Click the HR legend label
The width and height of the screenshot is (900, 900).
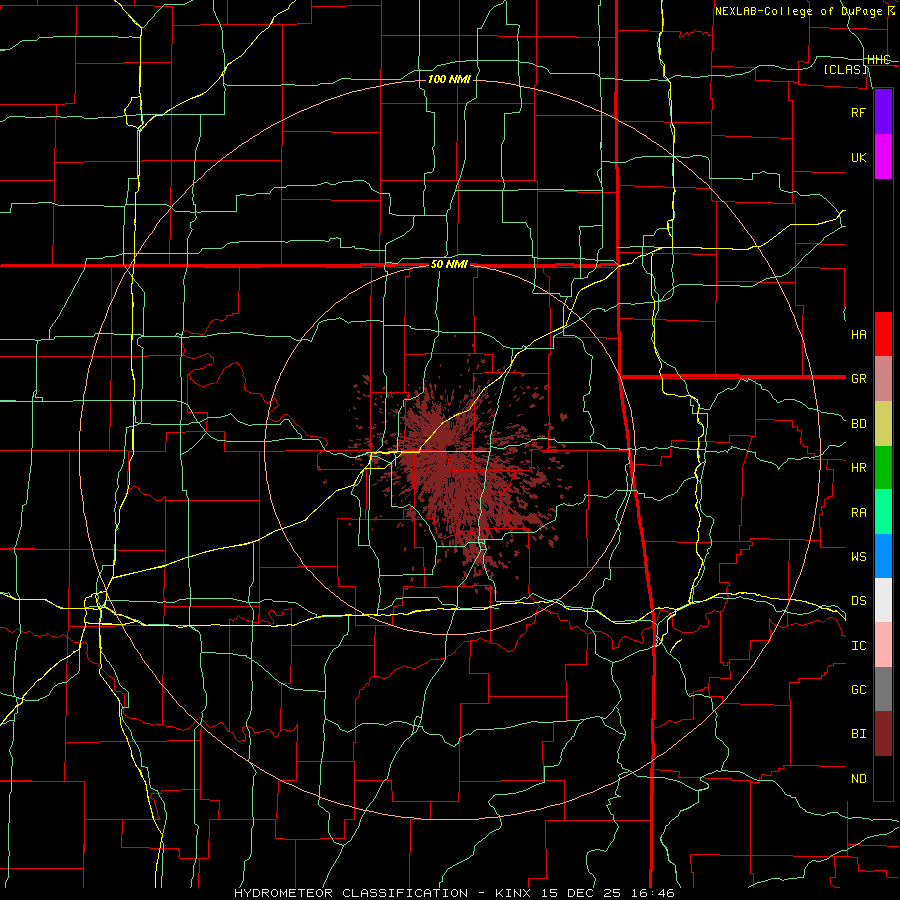click(x=859, y=468)
